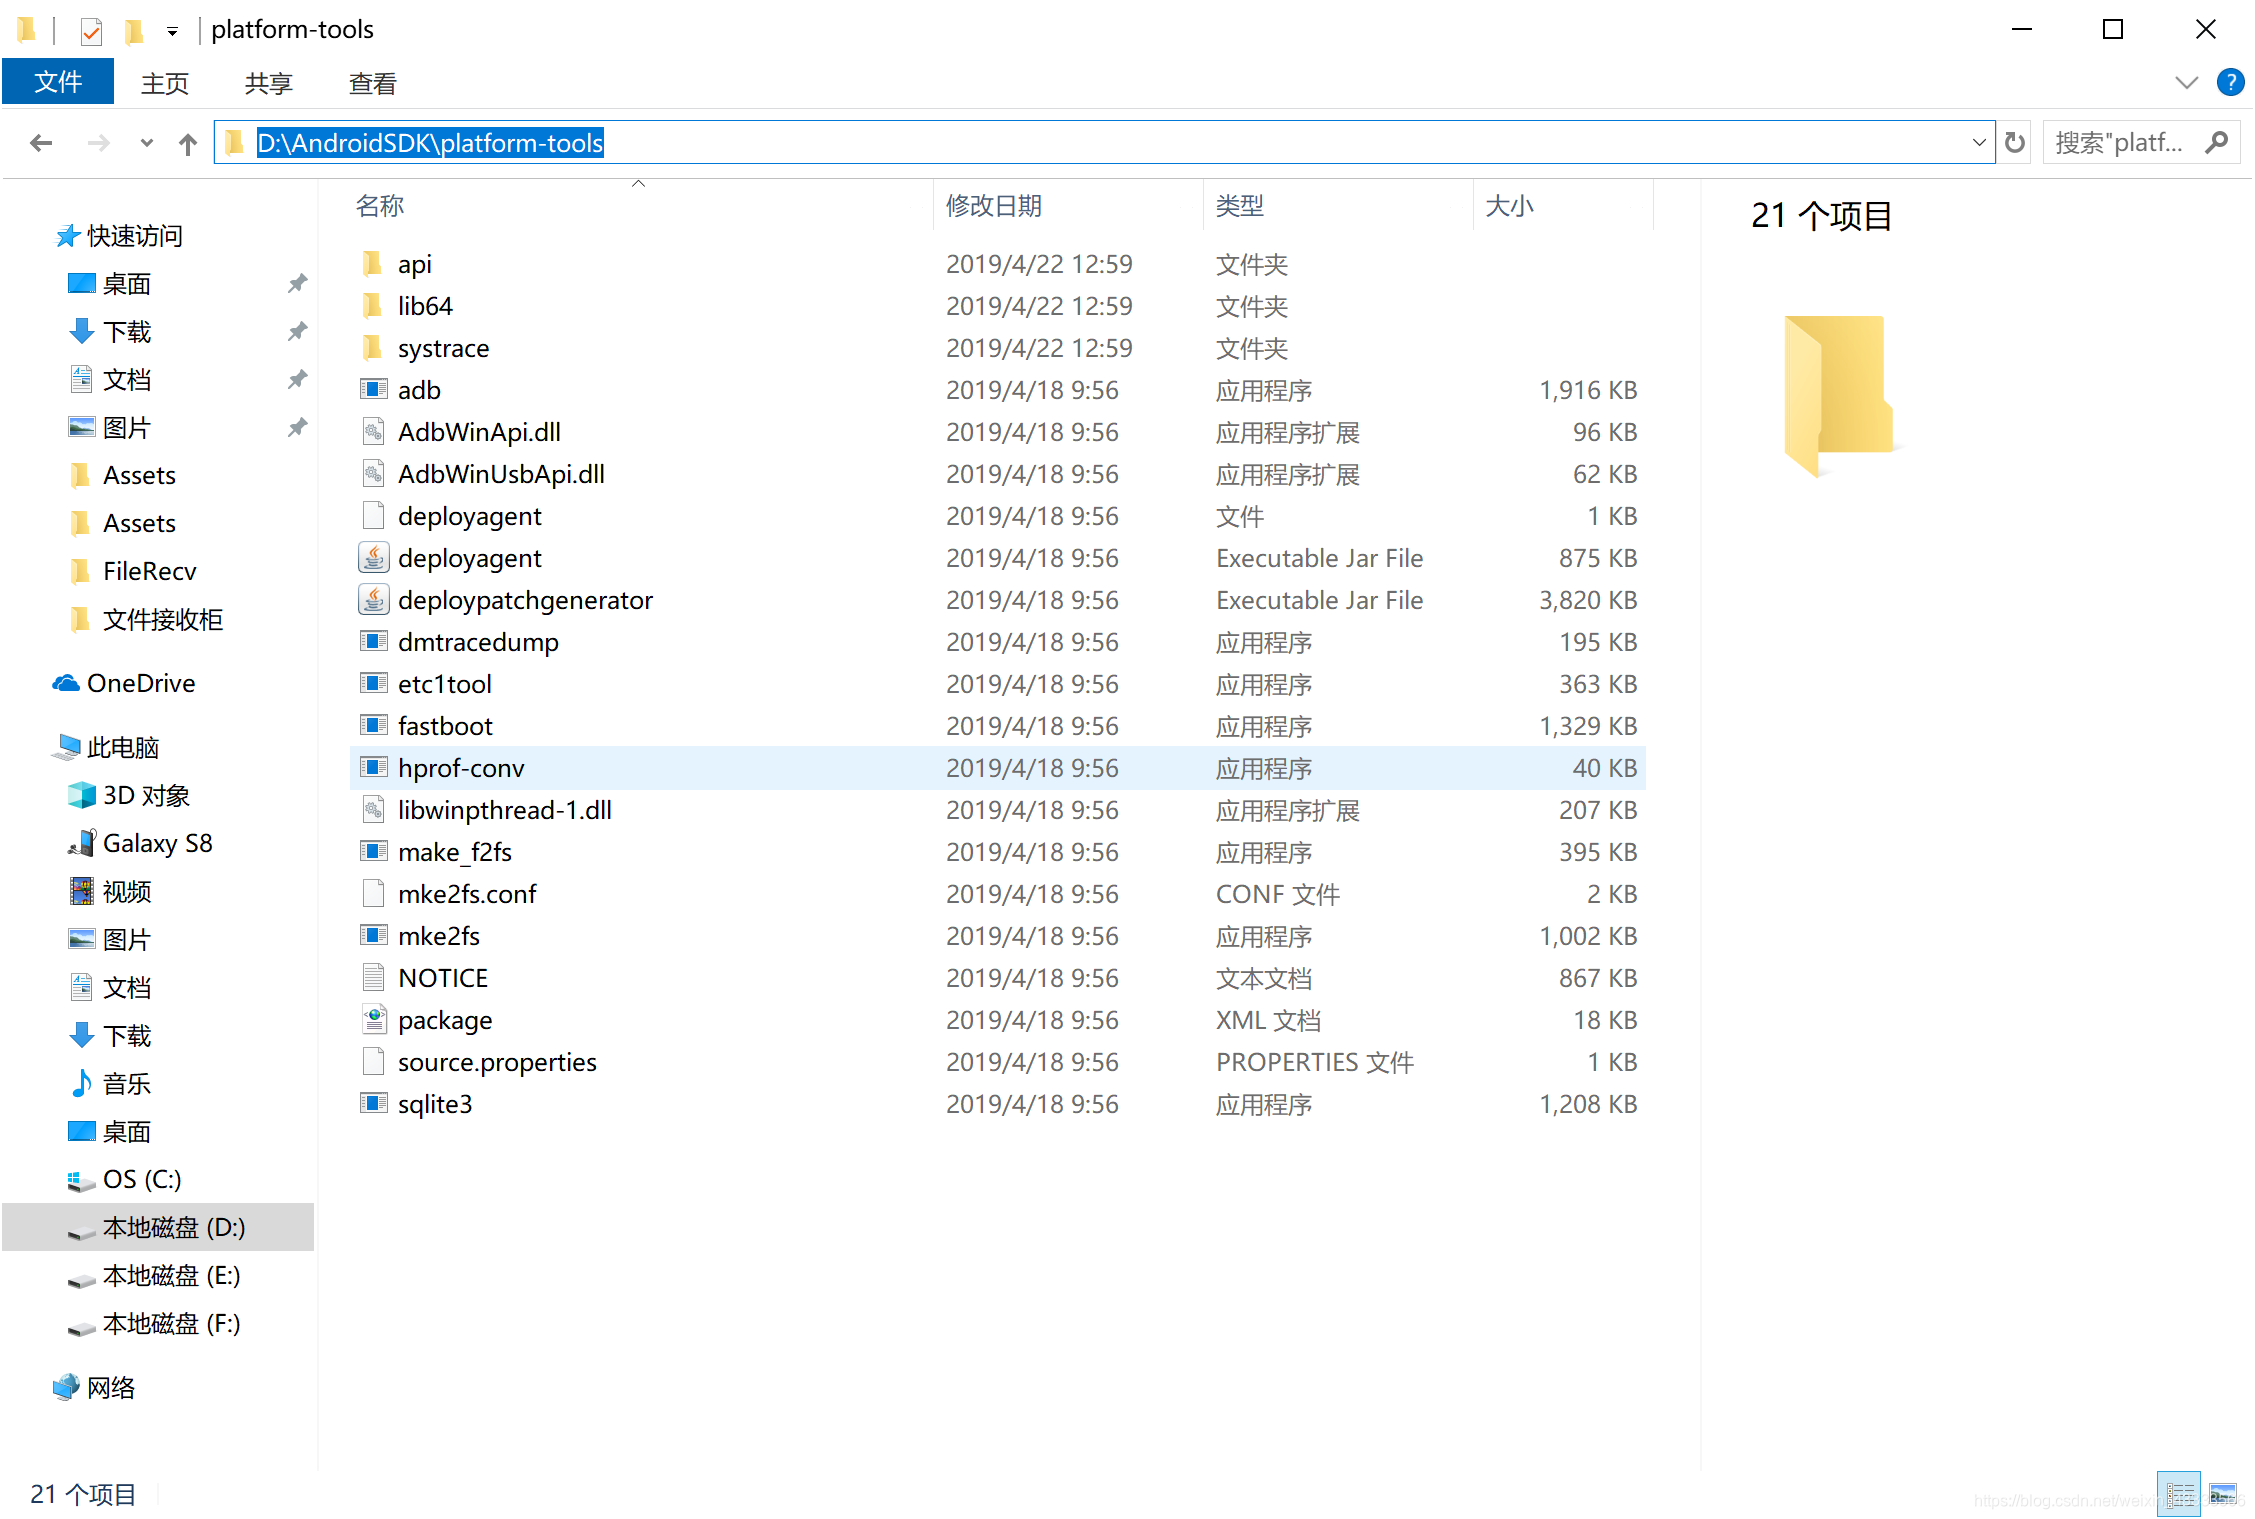This screenshot has width=2255, height=1519.
Task: Click the Forward navigation arrow
Action: coord(98,143)
